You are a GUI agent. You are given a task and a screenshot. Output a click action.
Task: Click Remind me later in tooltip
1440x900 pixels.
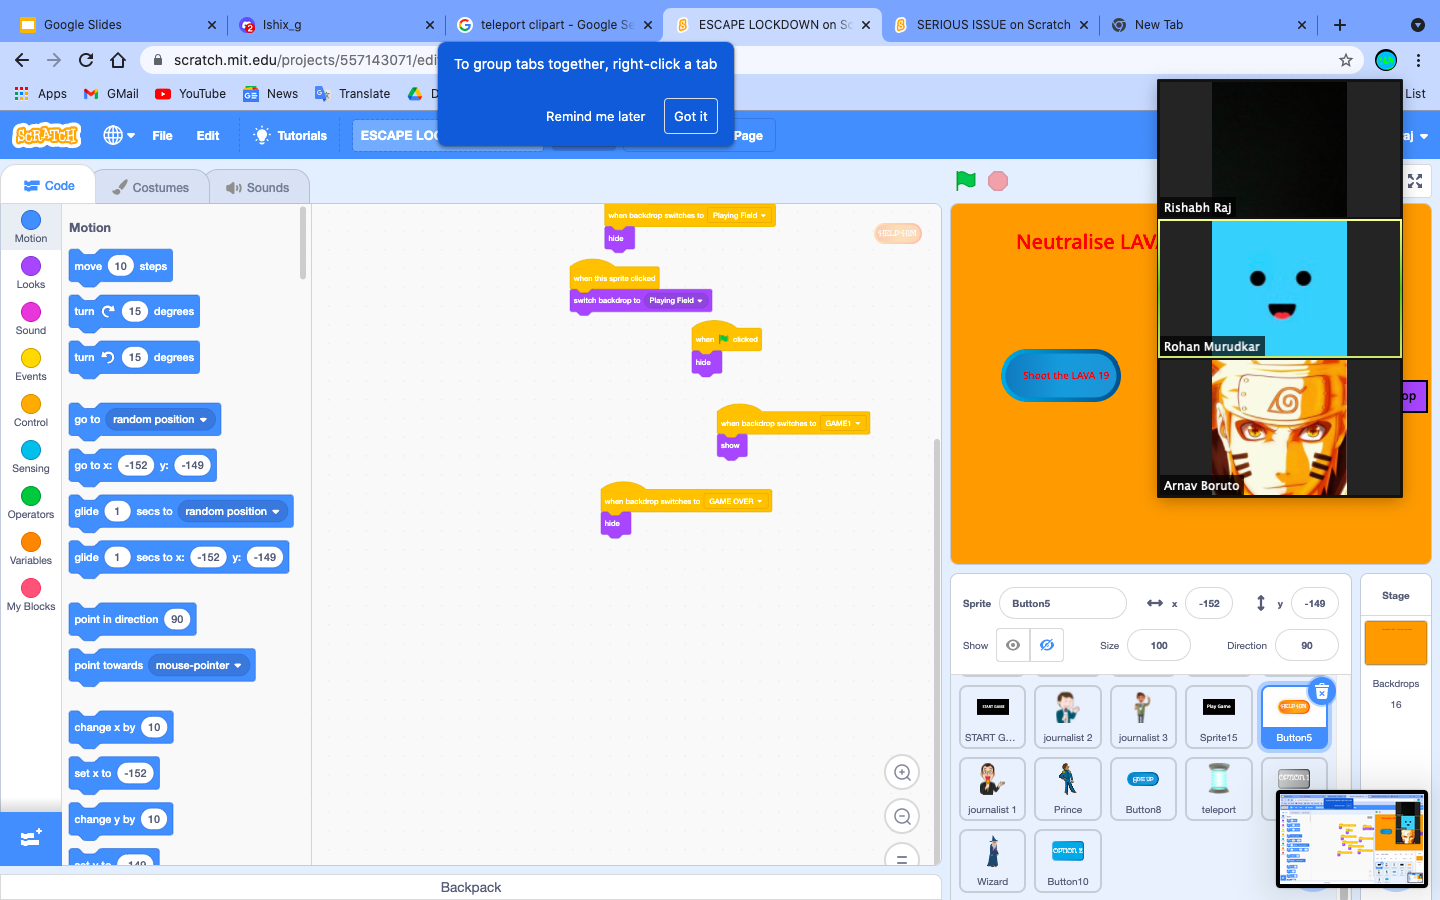tap(595, 116)
